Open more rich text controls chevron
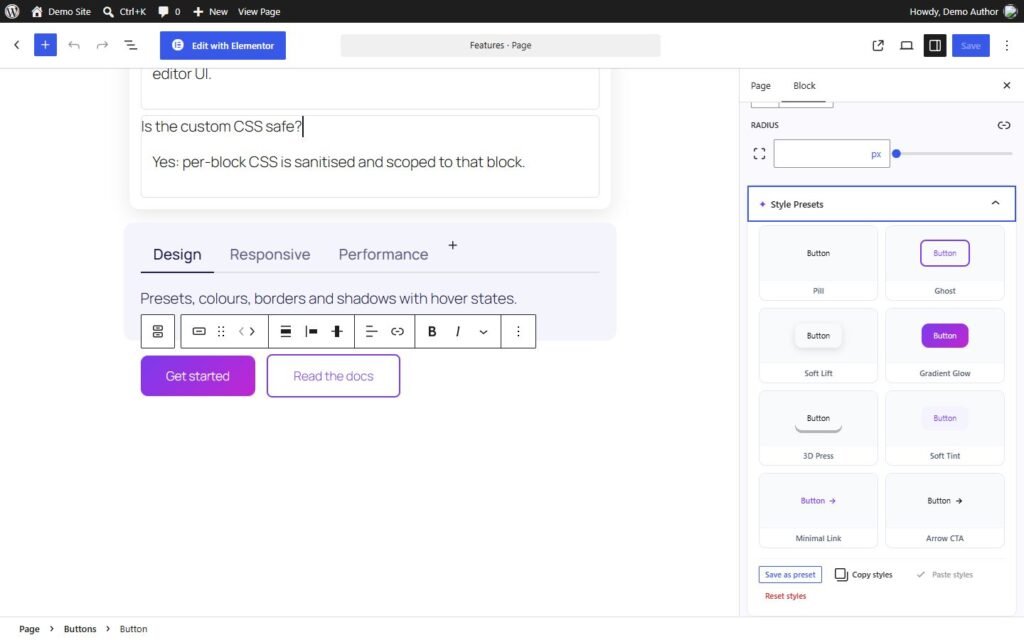 pos(483,331)
